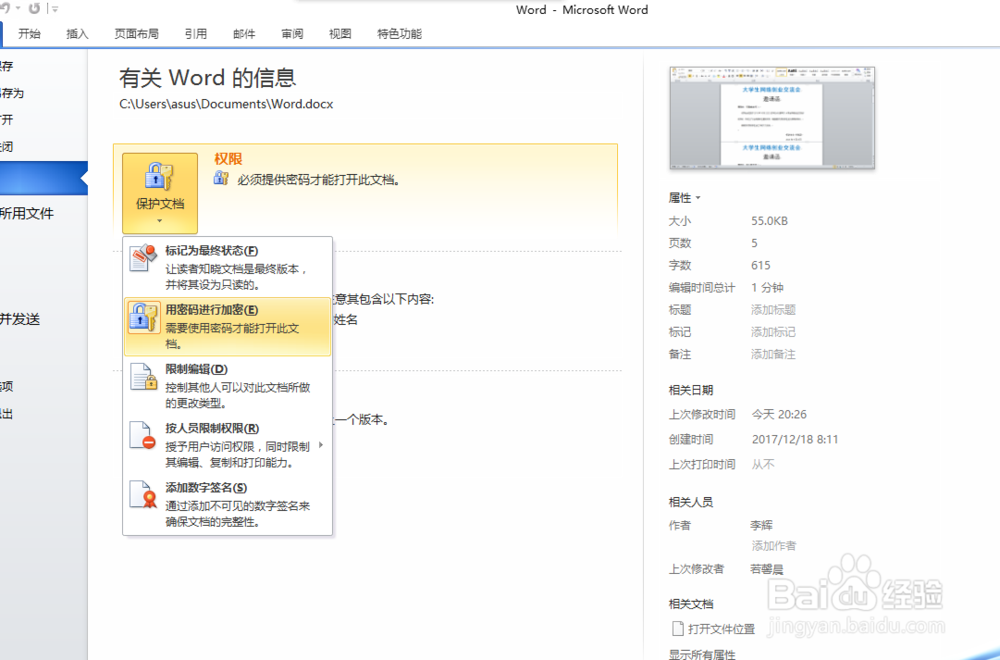Open the 邮件 tab
The image size is (1000, 660).
click(x=244, y=34)
